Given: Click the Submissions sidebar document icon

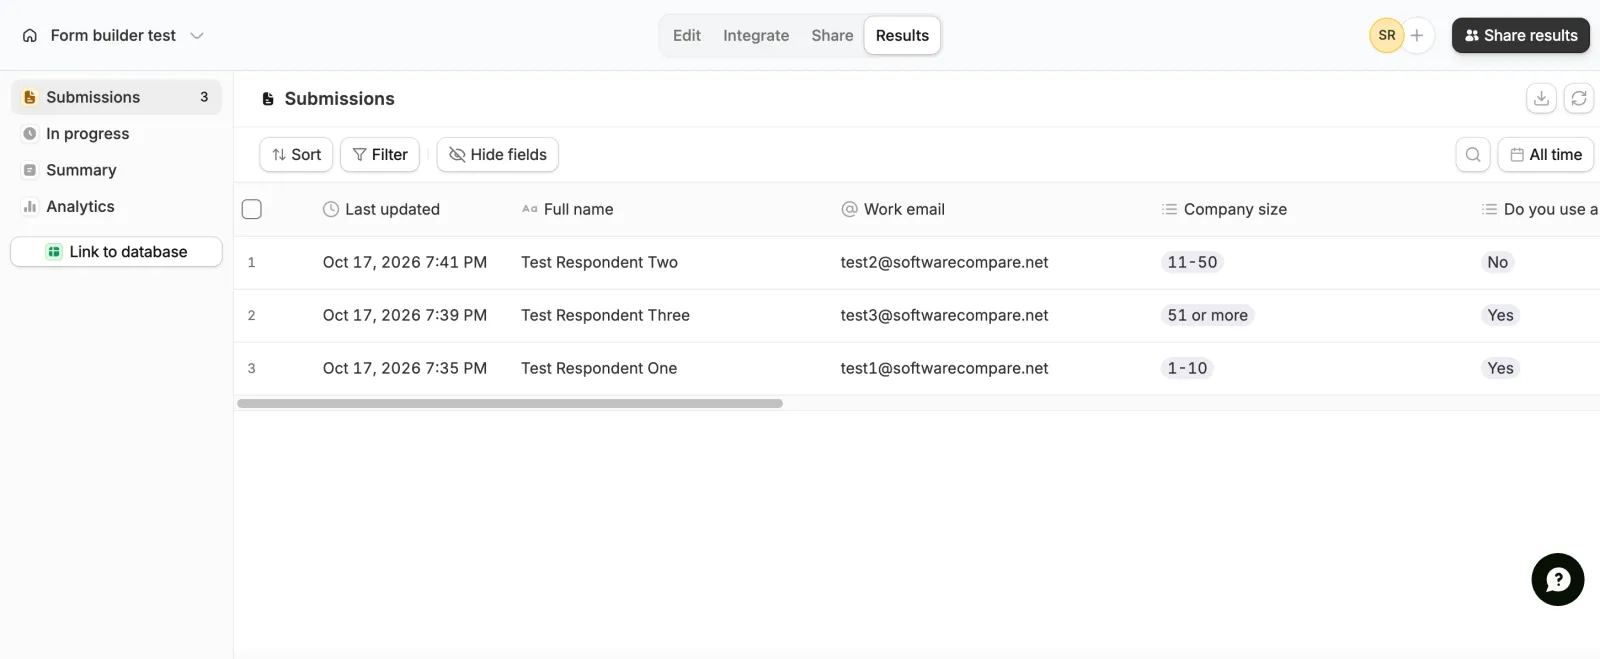Looking at the screenshot, I should point(30,97).
